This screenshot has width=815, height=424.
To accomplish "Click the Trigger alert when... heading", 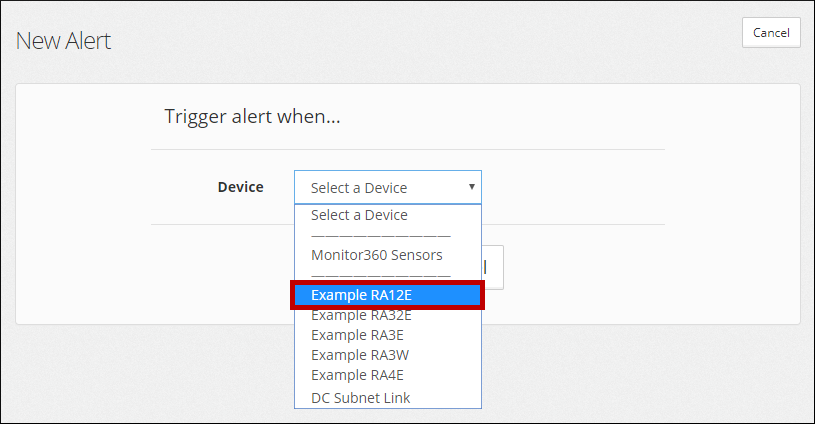I will tap(252, 117).
